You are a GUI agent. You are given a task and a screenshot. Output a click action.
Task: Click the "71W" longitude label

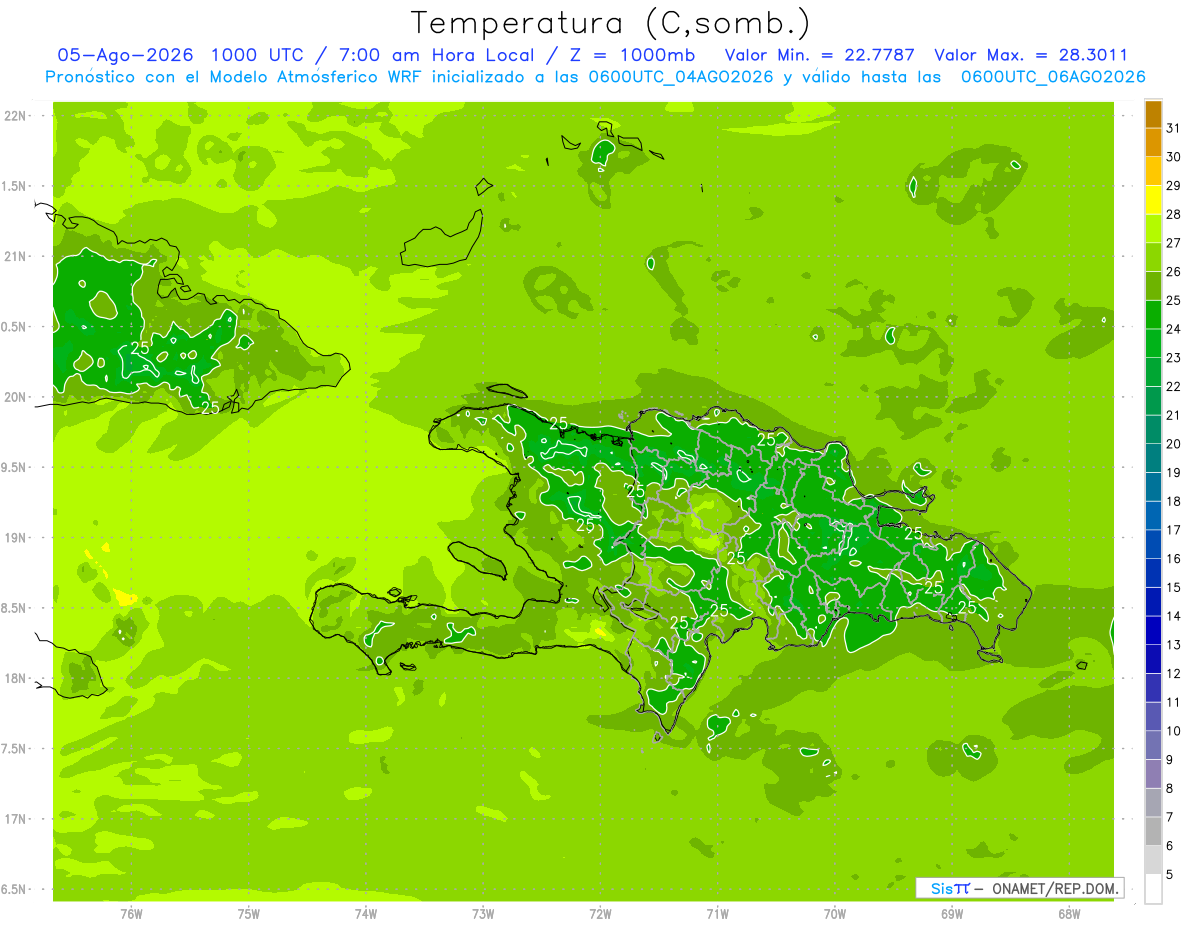point(717,913)
